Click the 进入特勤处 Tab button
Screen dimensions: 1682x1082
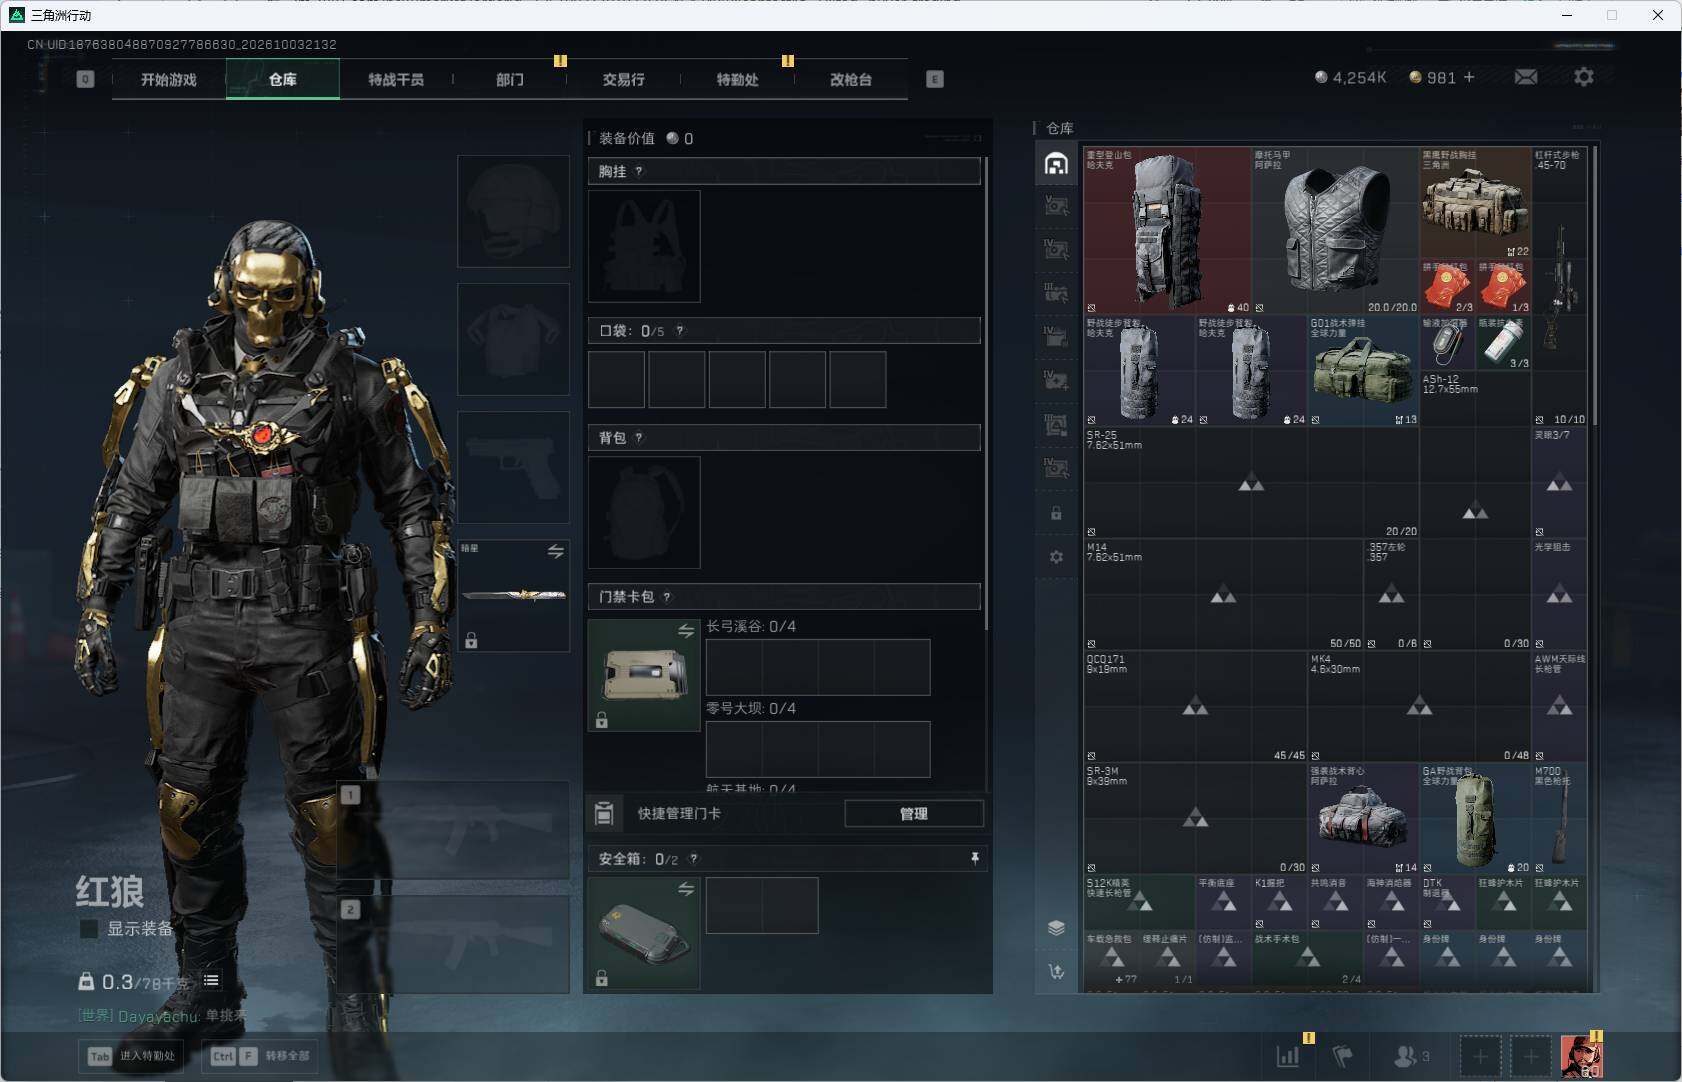[132, 1055]
